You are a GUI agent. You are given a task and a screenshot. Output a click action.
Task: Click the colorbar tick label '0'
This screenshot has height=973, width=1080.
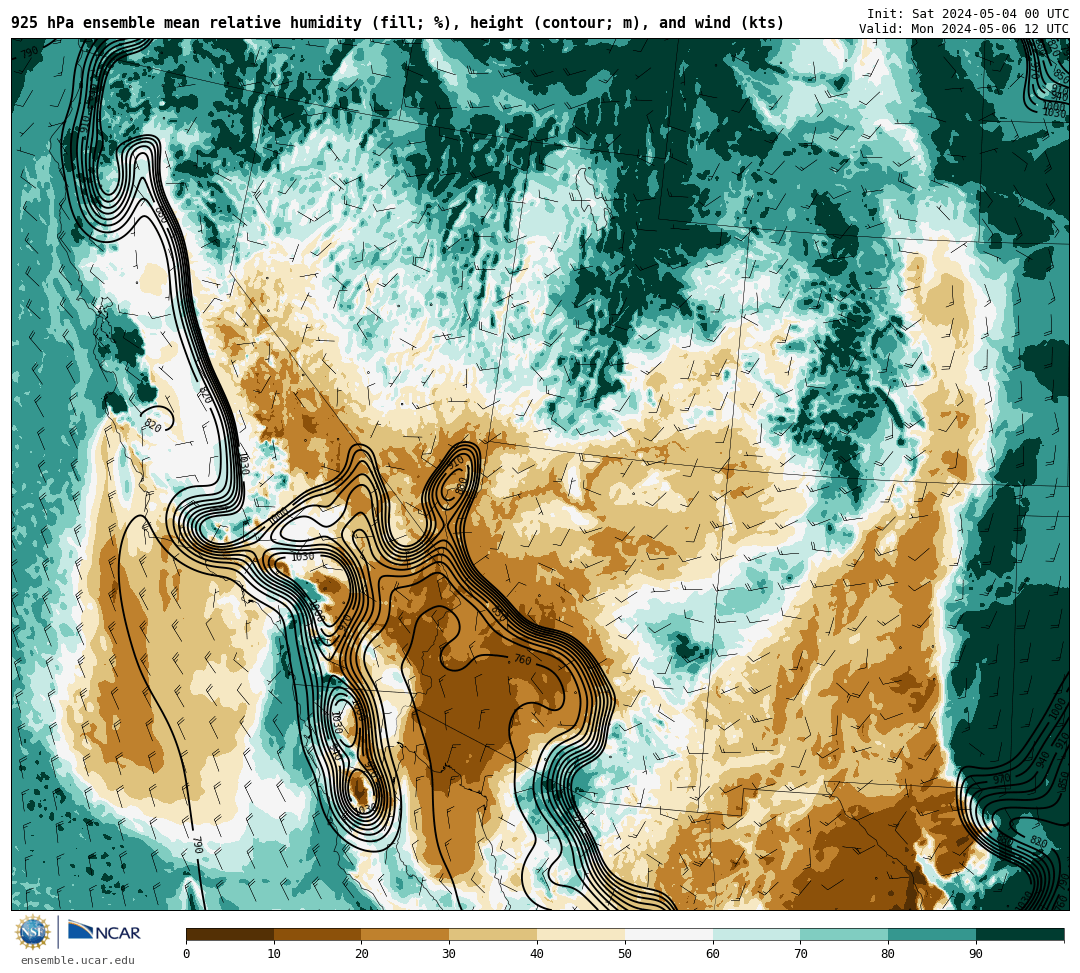[186, 954]
